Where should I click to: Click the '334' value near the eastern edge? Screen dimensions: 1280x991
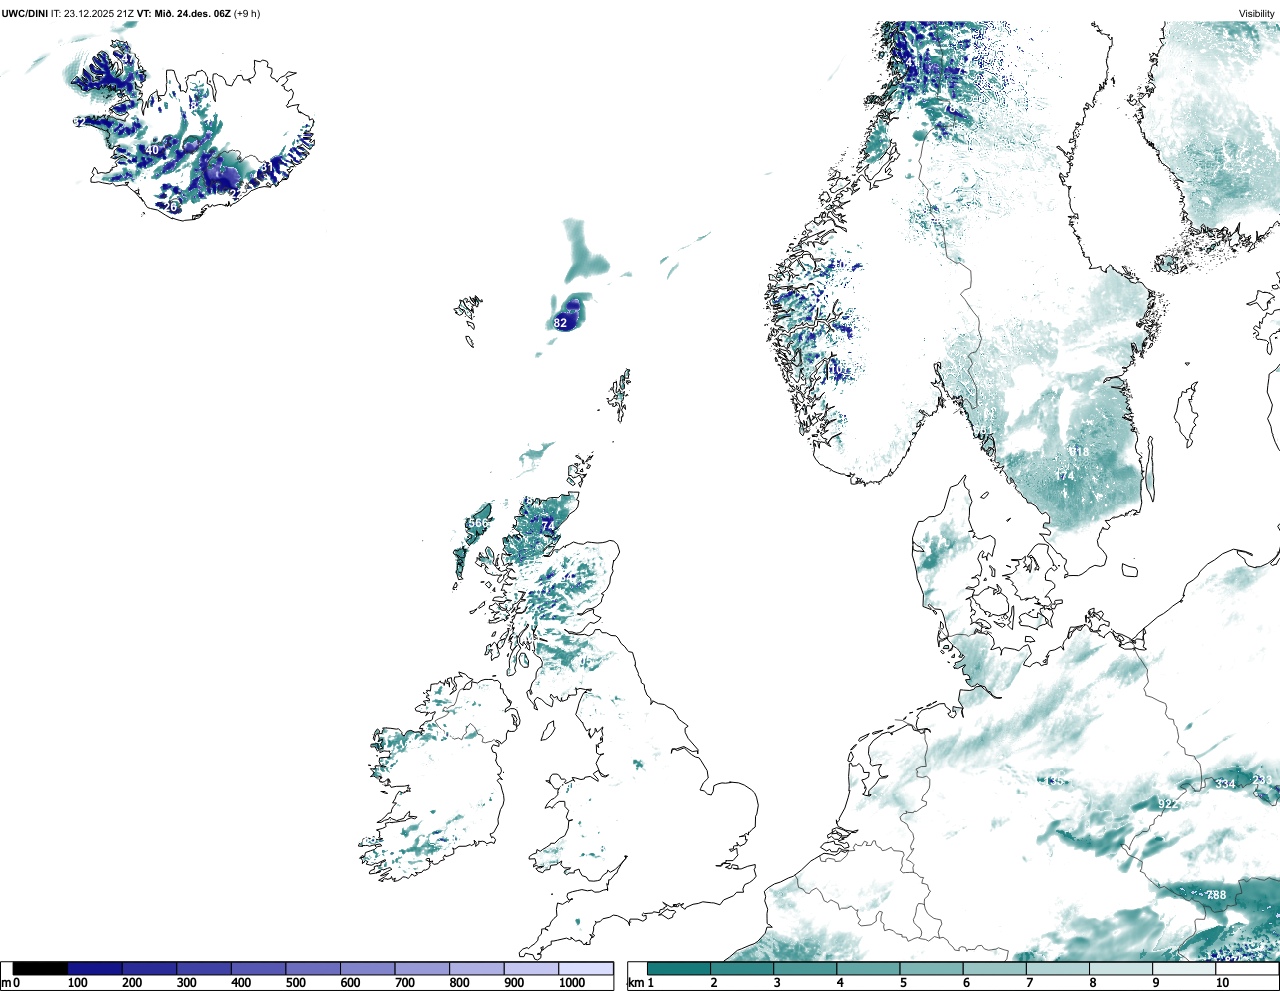tap(1226, 784)
